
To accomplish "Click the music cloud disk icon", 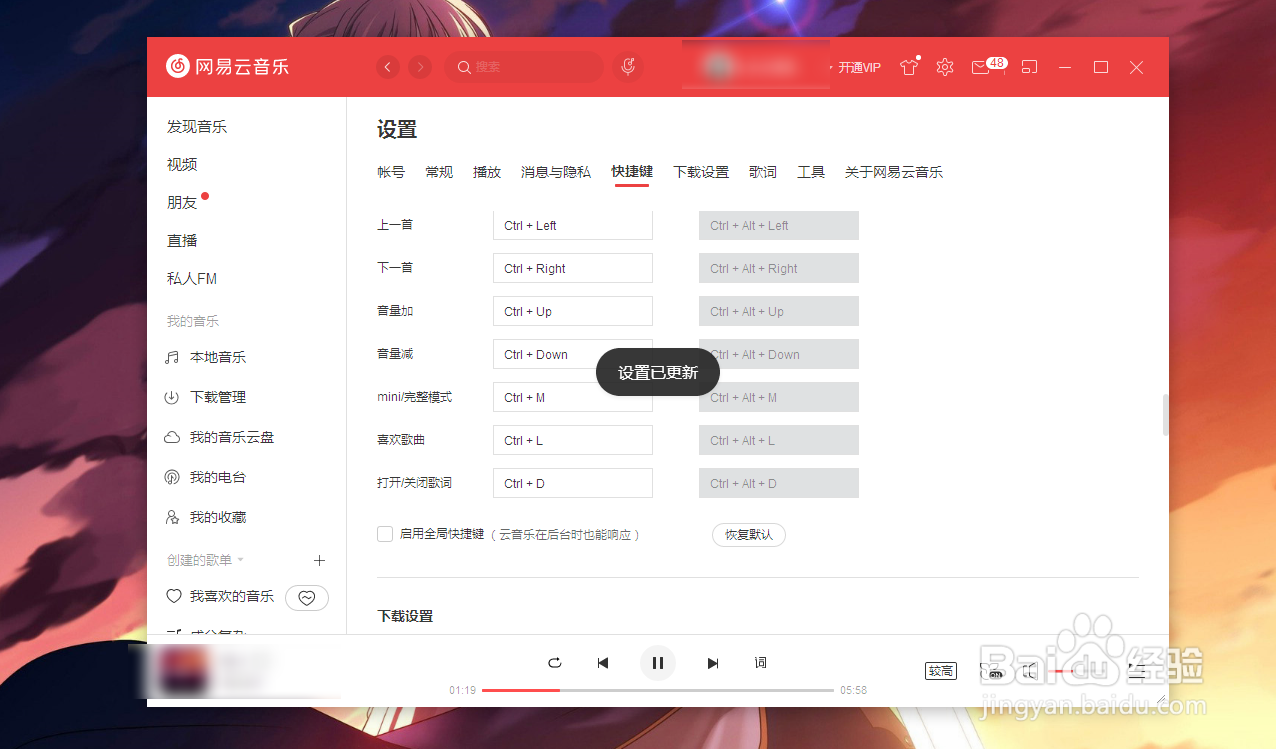I will click(172, 437).
